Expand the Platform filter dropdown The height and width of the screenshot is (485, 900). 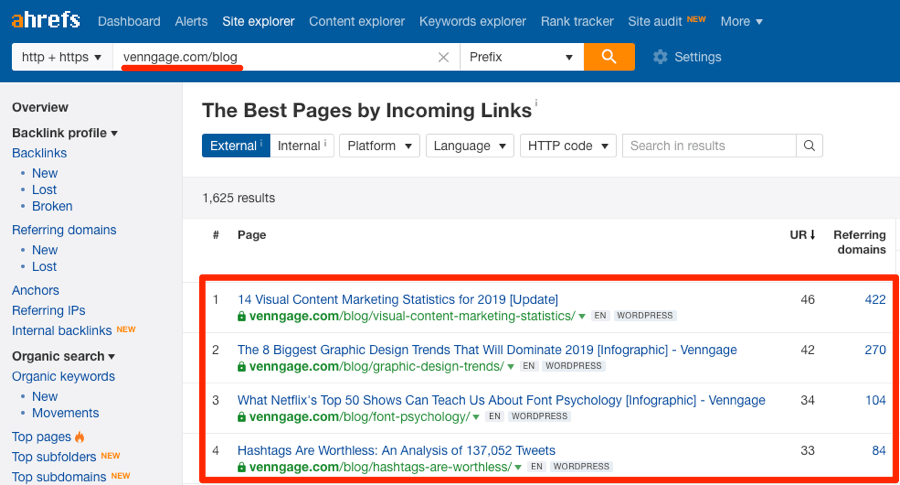point(379,146)
